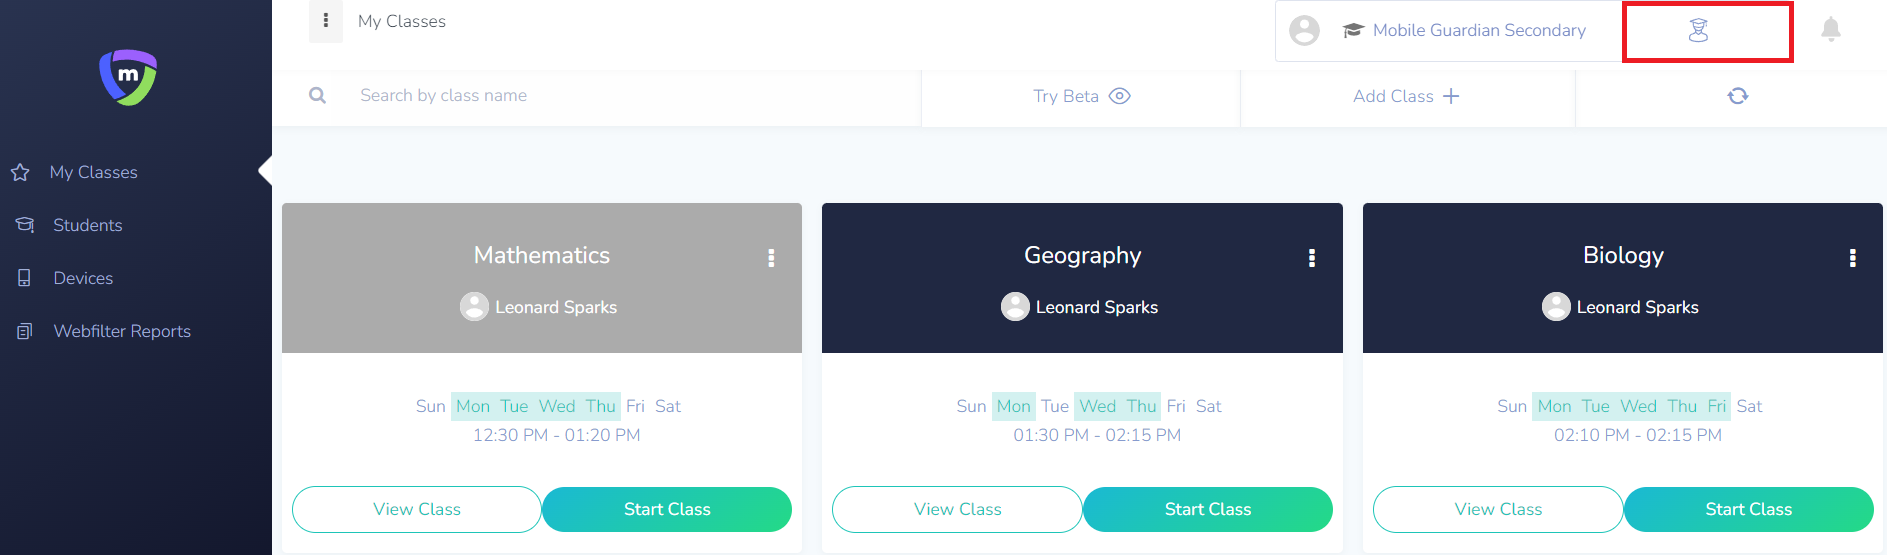Expand the Geography card options menu
This screenshot has width=1887, height=555.
click(x=1312, y=258)
